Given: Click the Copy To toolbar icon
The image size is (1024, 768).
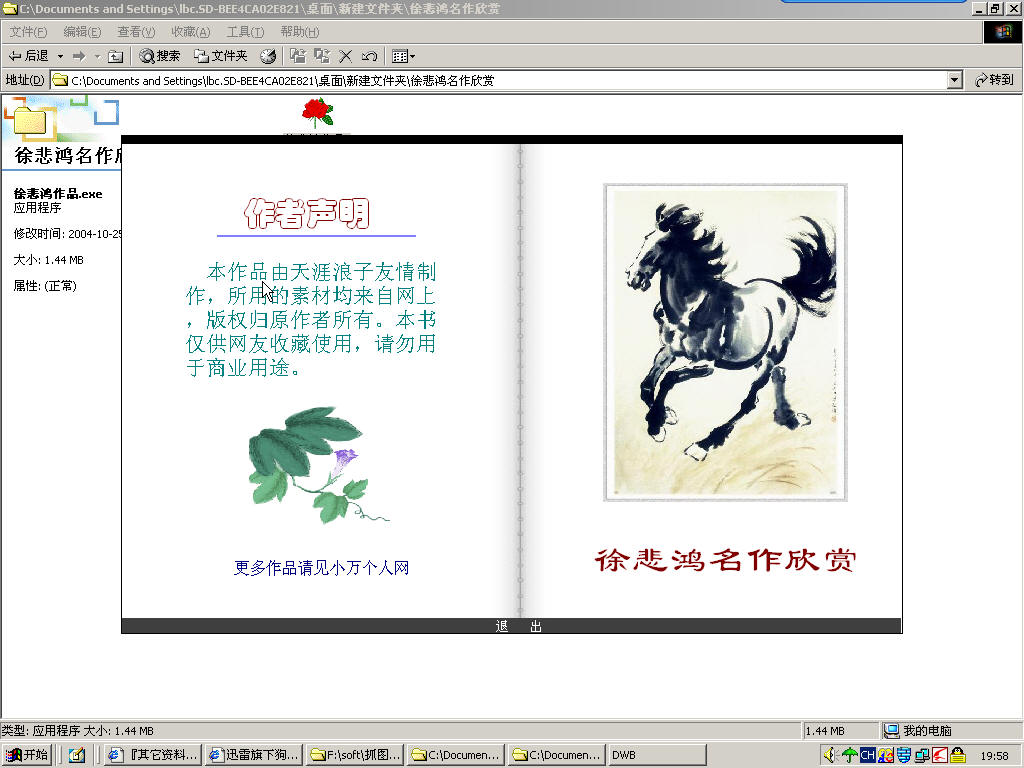Looking at the screenshot, I should tap(322, 56).
